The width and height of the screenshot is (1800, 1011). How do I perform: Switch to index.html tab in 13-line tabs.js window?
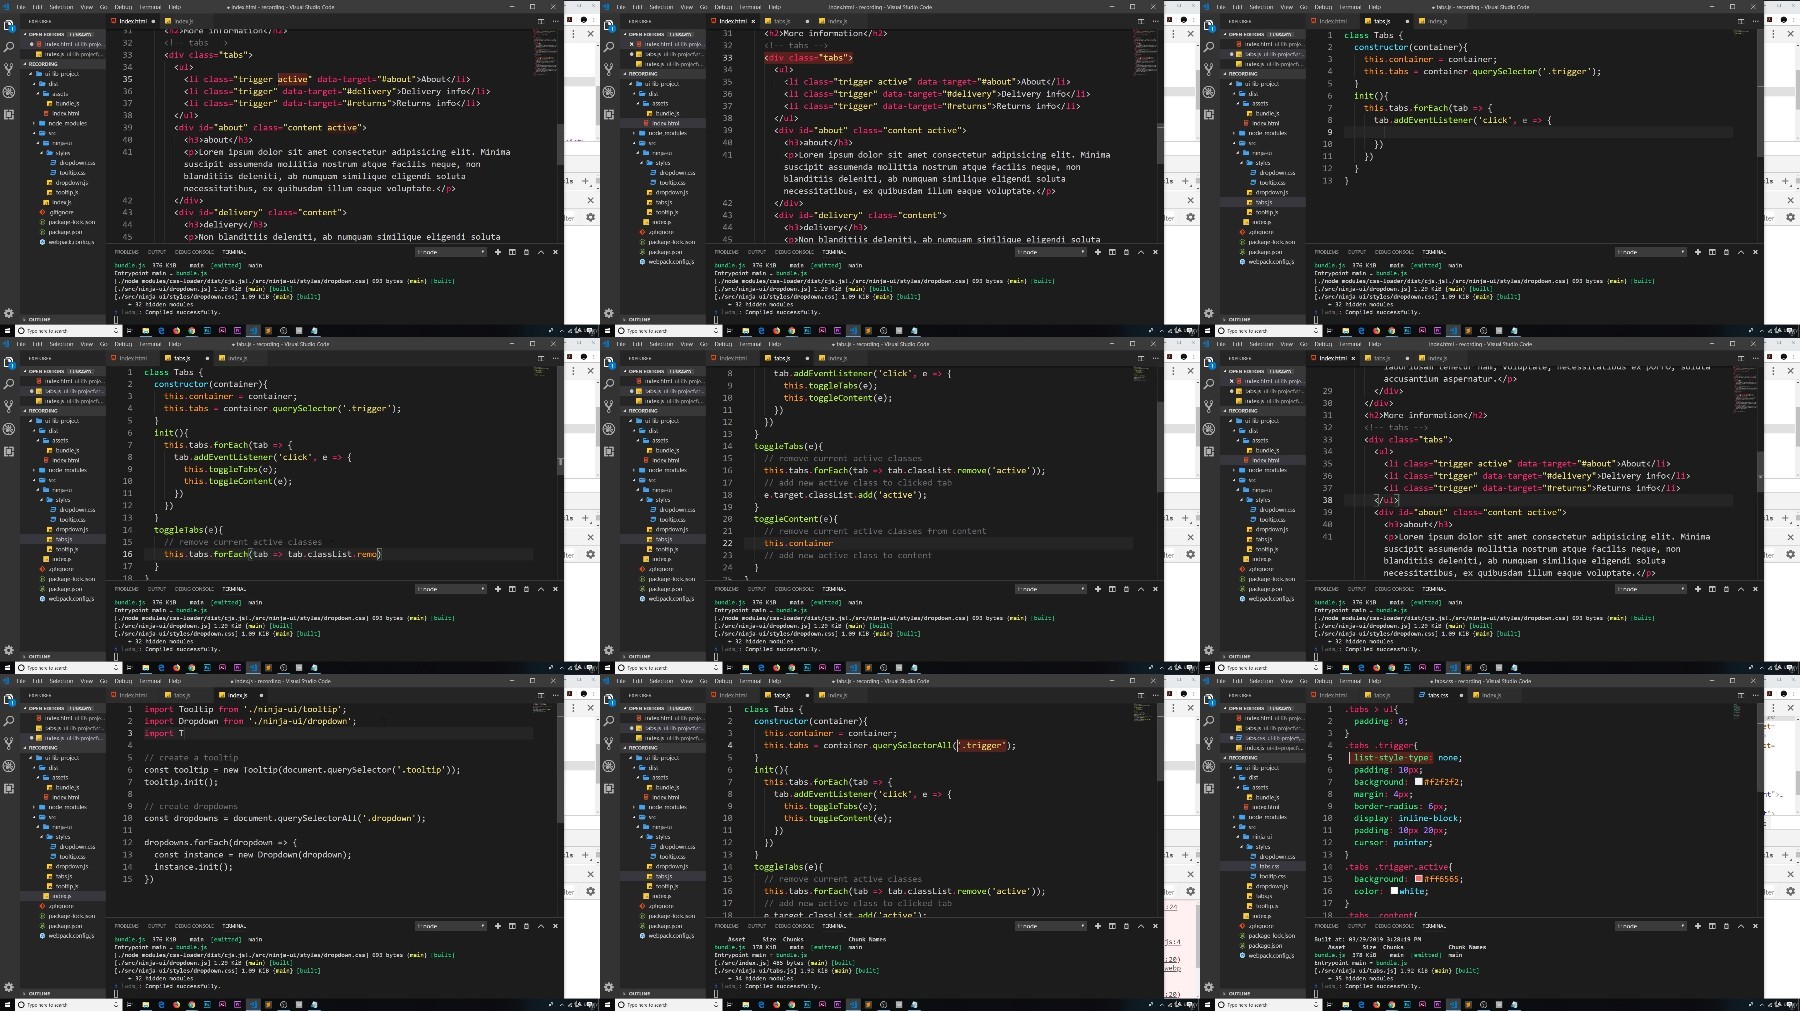[1333, 21]
